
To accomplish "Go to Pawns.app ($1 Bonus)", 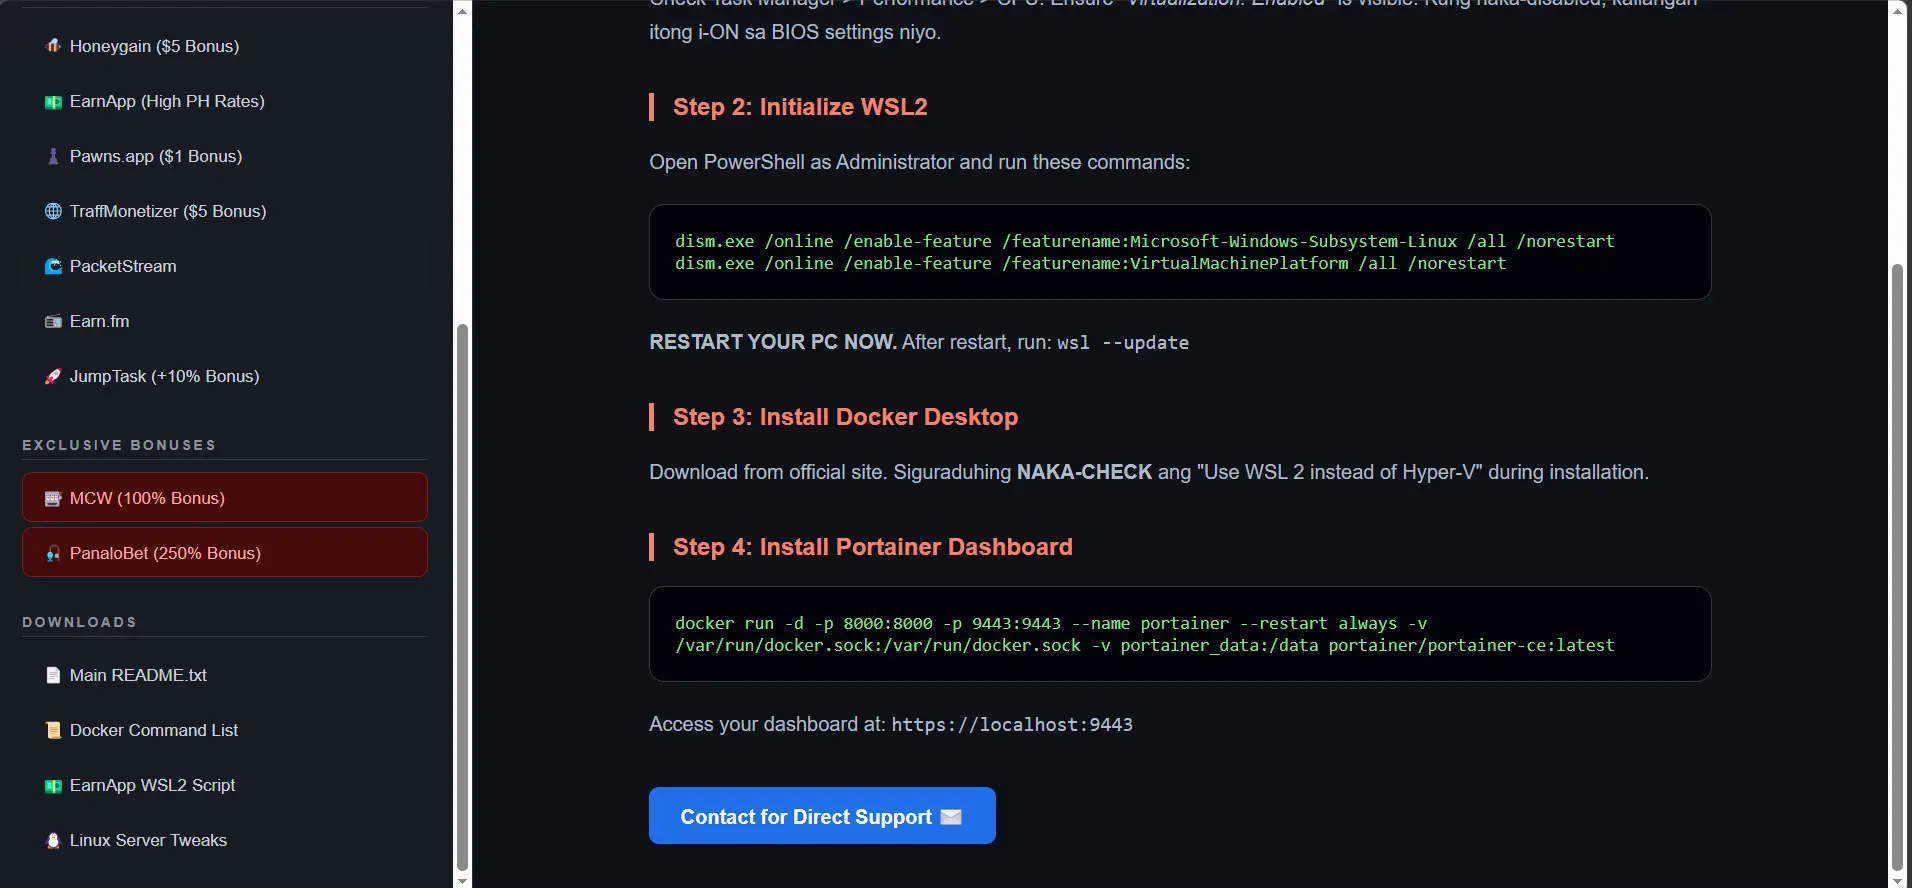I will [225, 156].
